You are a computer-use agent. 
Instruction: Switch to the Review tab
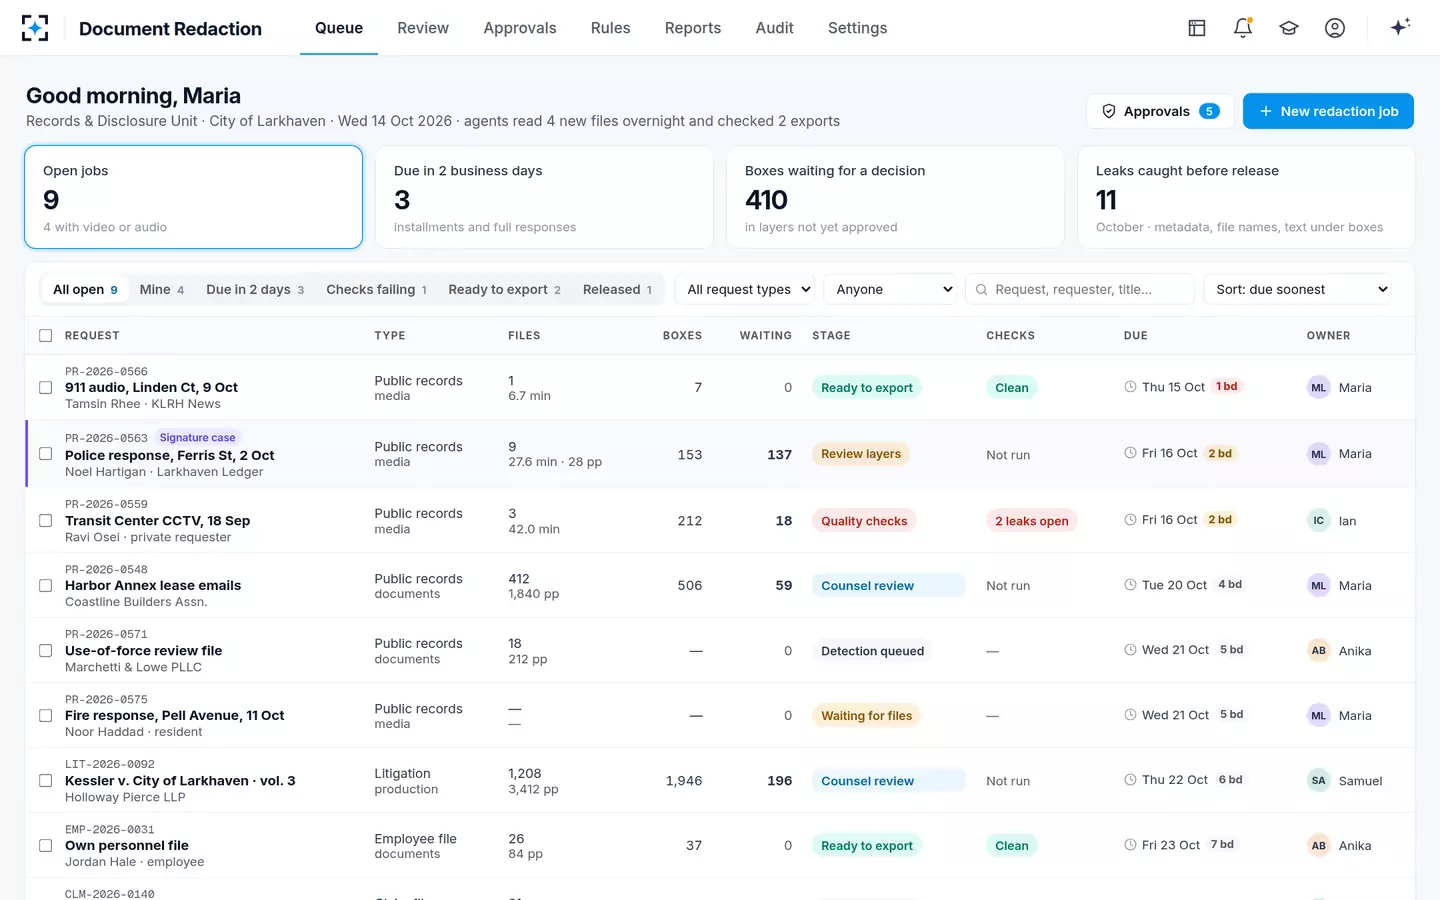[423, 28]
